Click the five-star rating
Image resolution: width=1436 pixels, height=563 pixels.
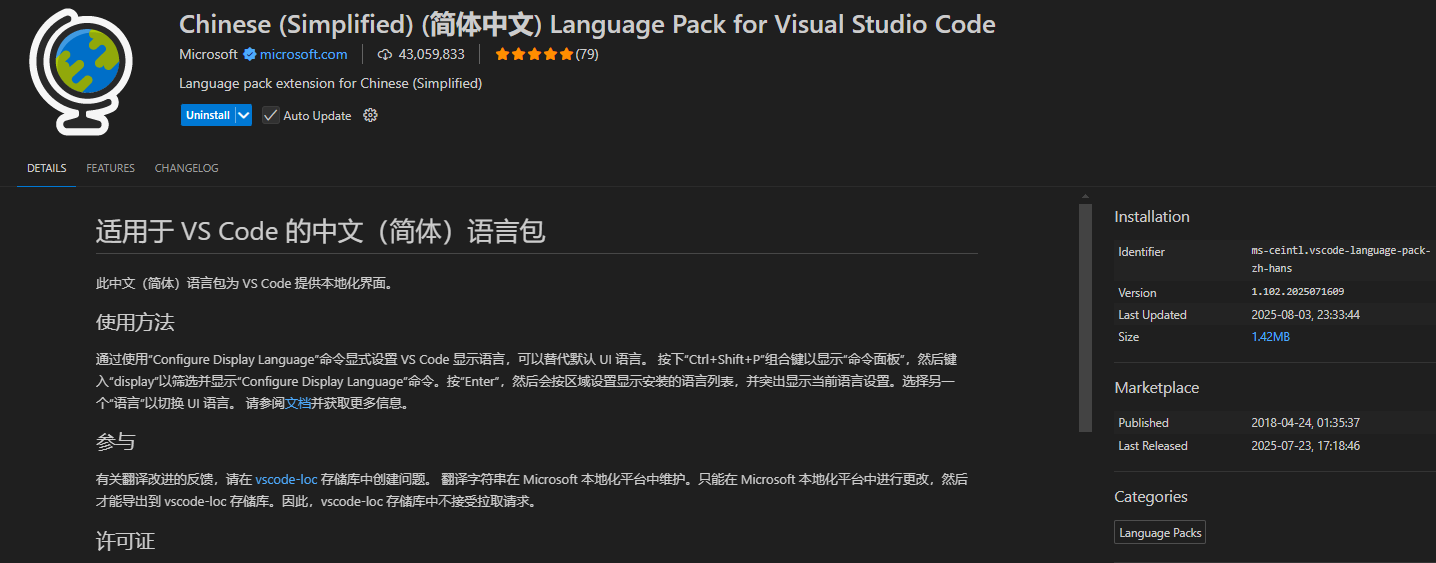pos(534,54)
